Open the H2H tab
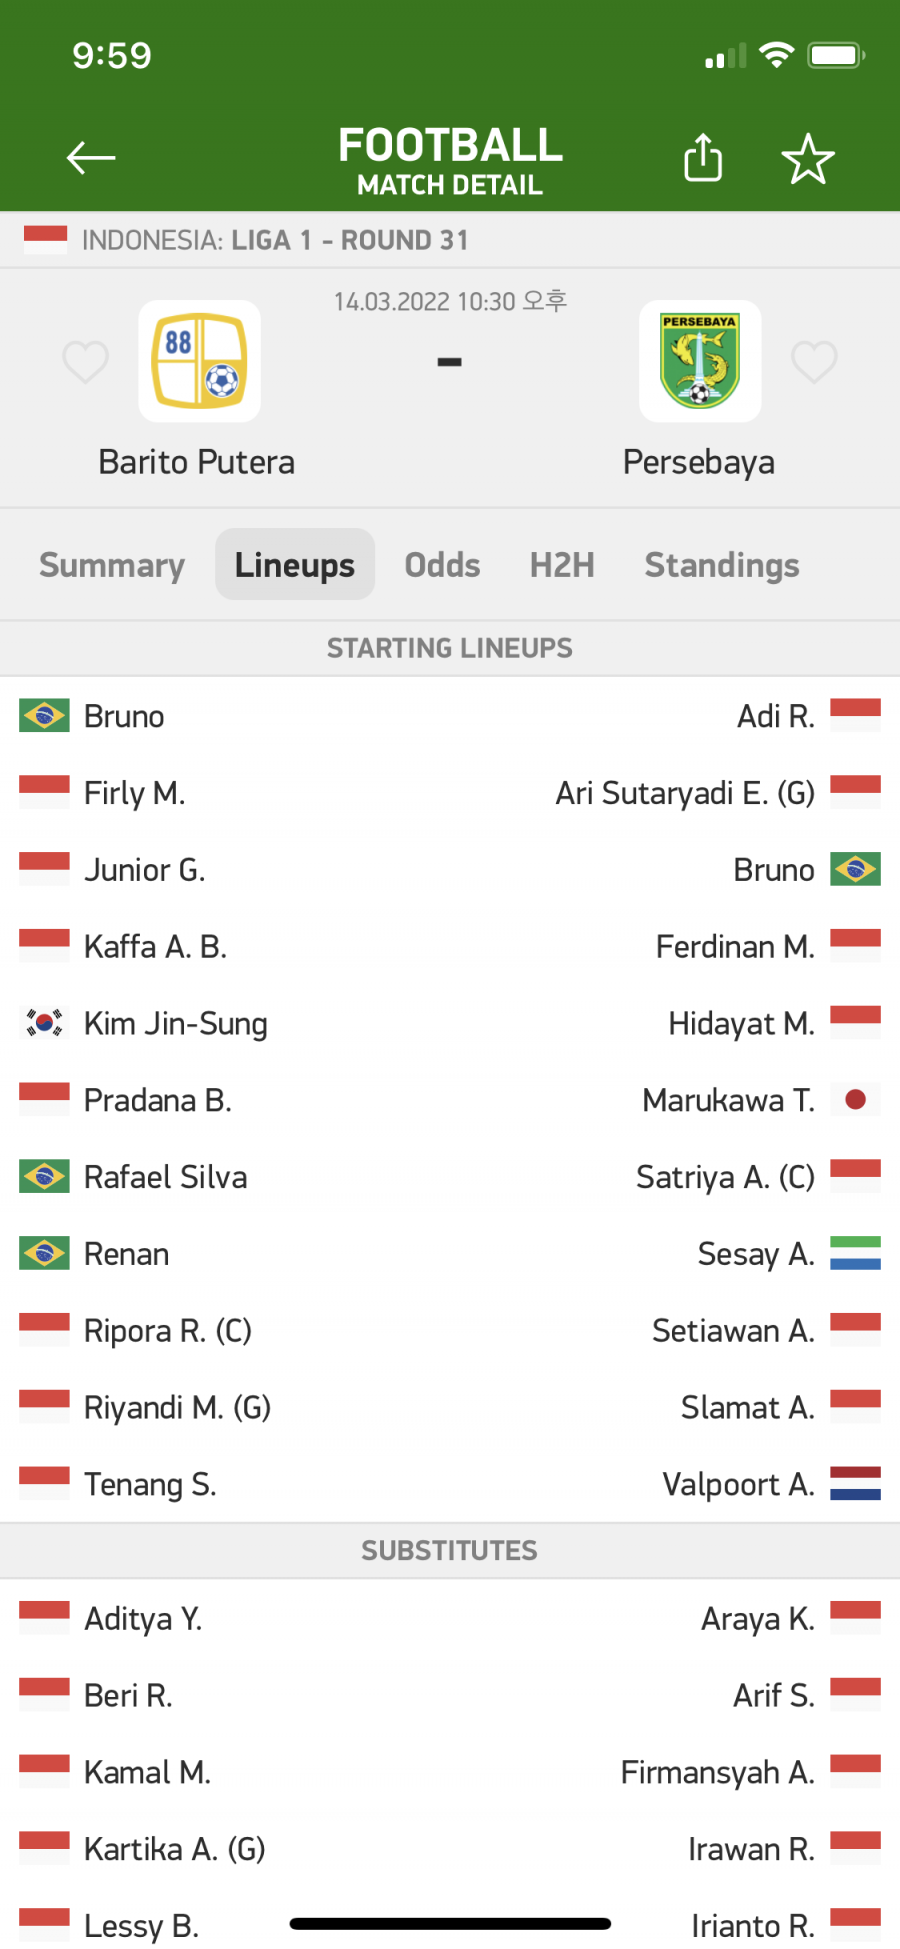 (562, 565)
